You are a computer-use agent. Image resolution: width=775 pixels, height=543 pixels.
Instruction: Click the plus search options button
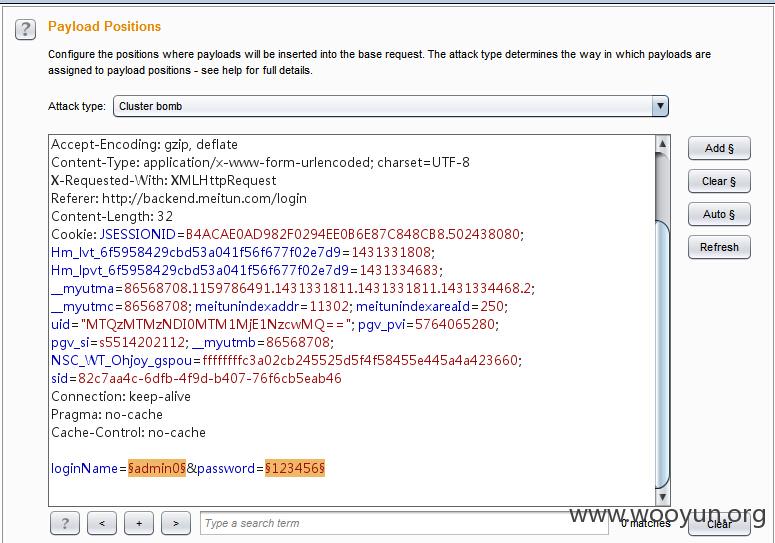(139, 523)
